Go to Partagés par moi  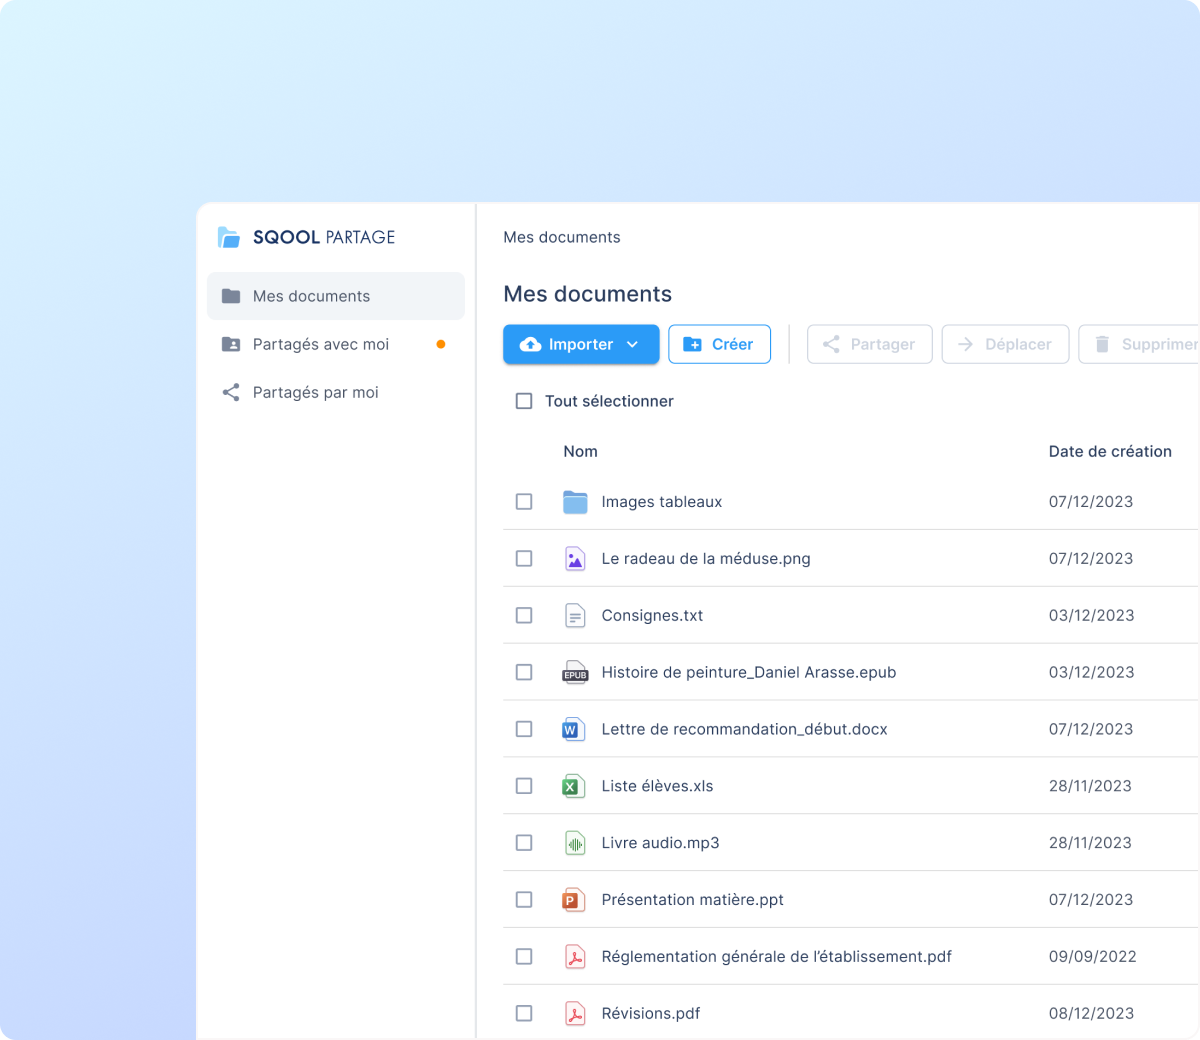[x=315, y=392]
